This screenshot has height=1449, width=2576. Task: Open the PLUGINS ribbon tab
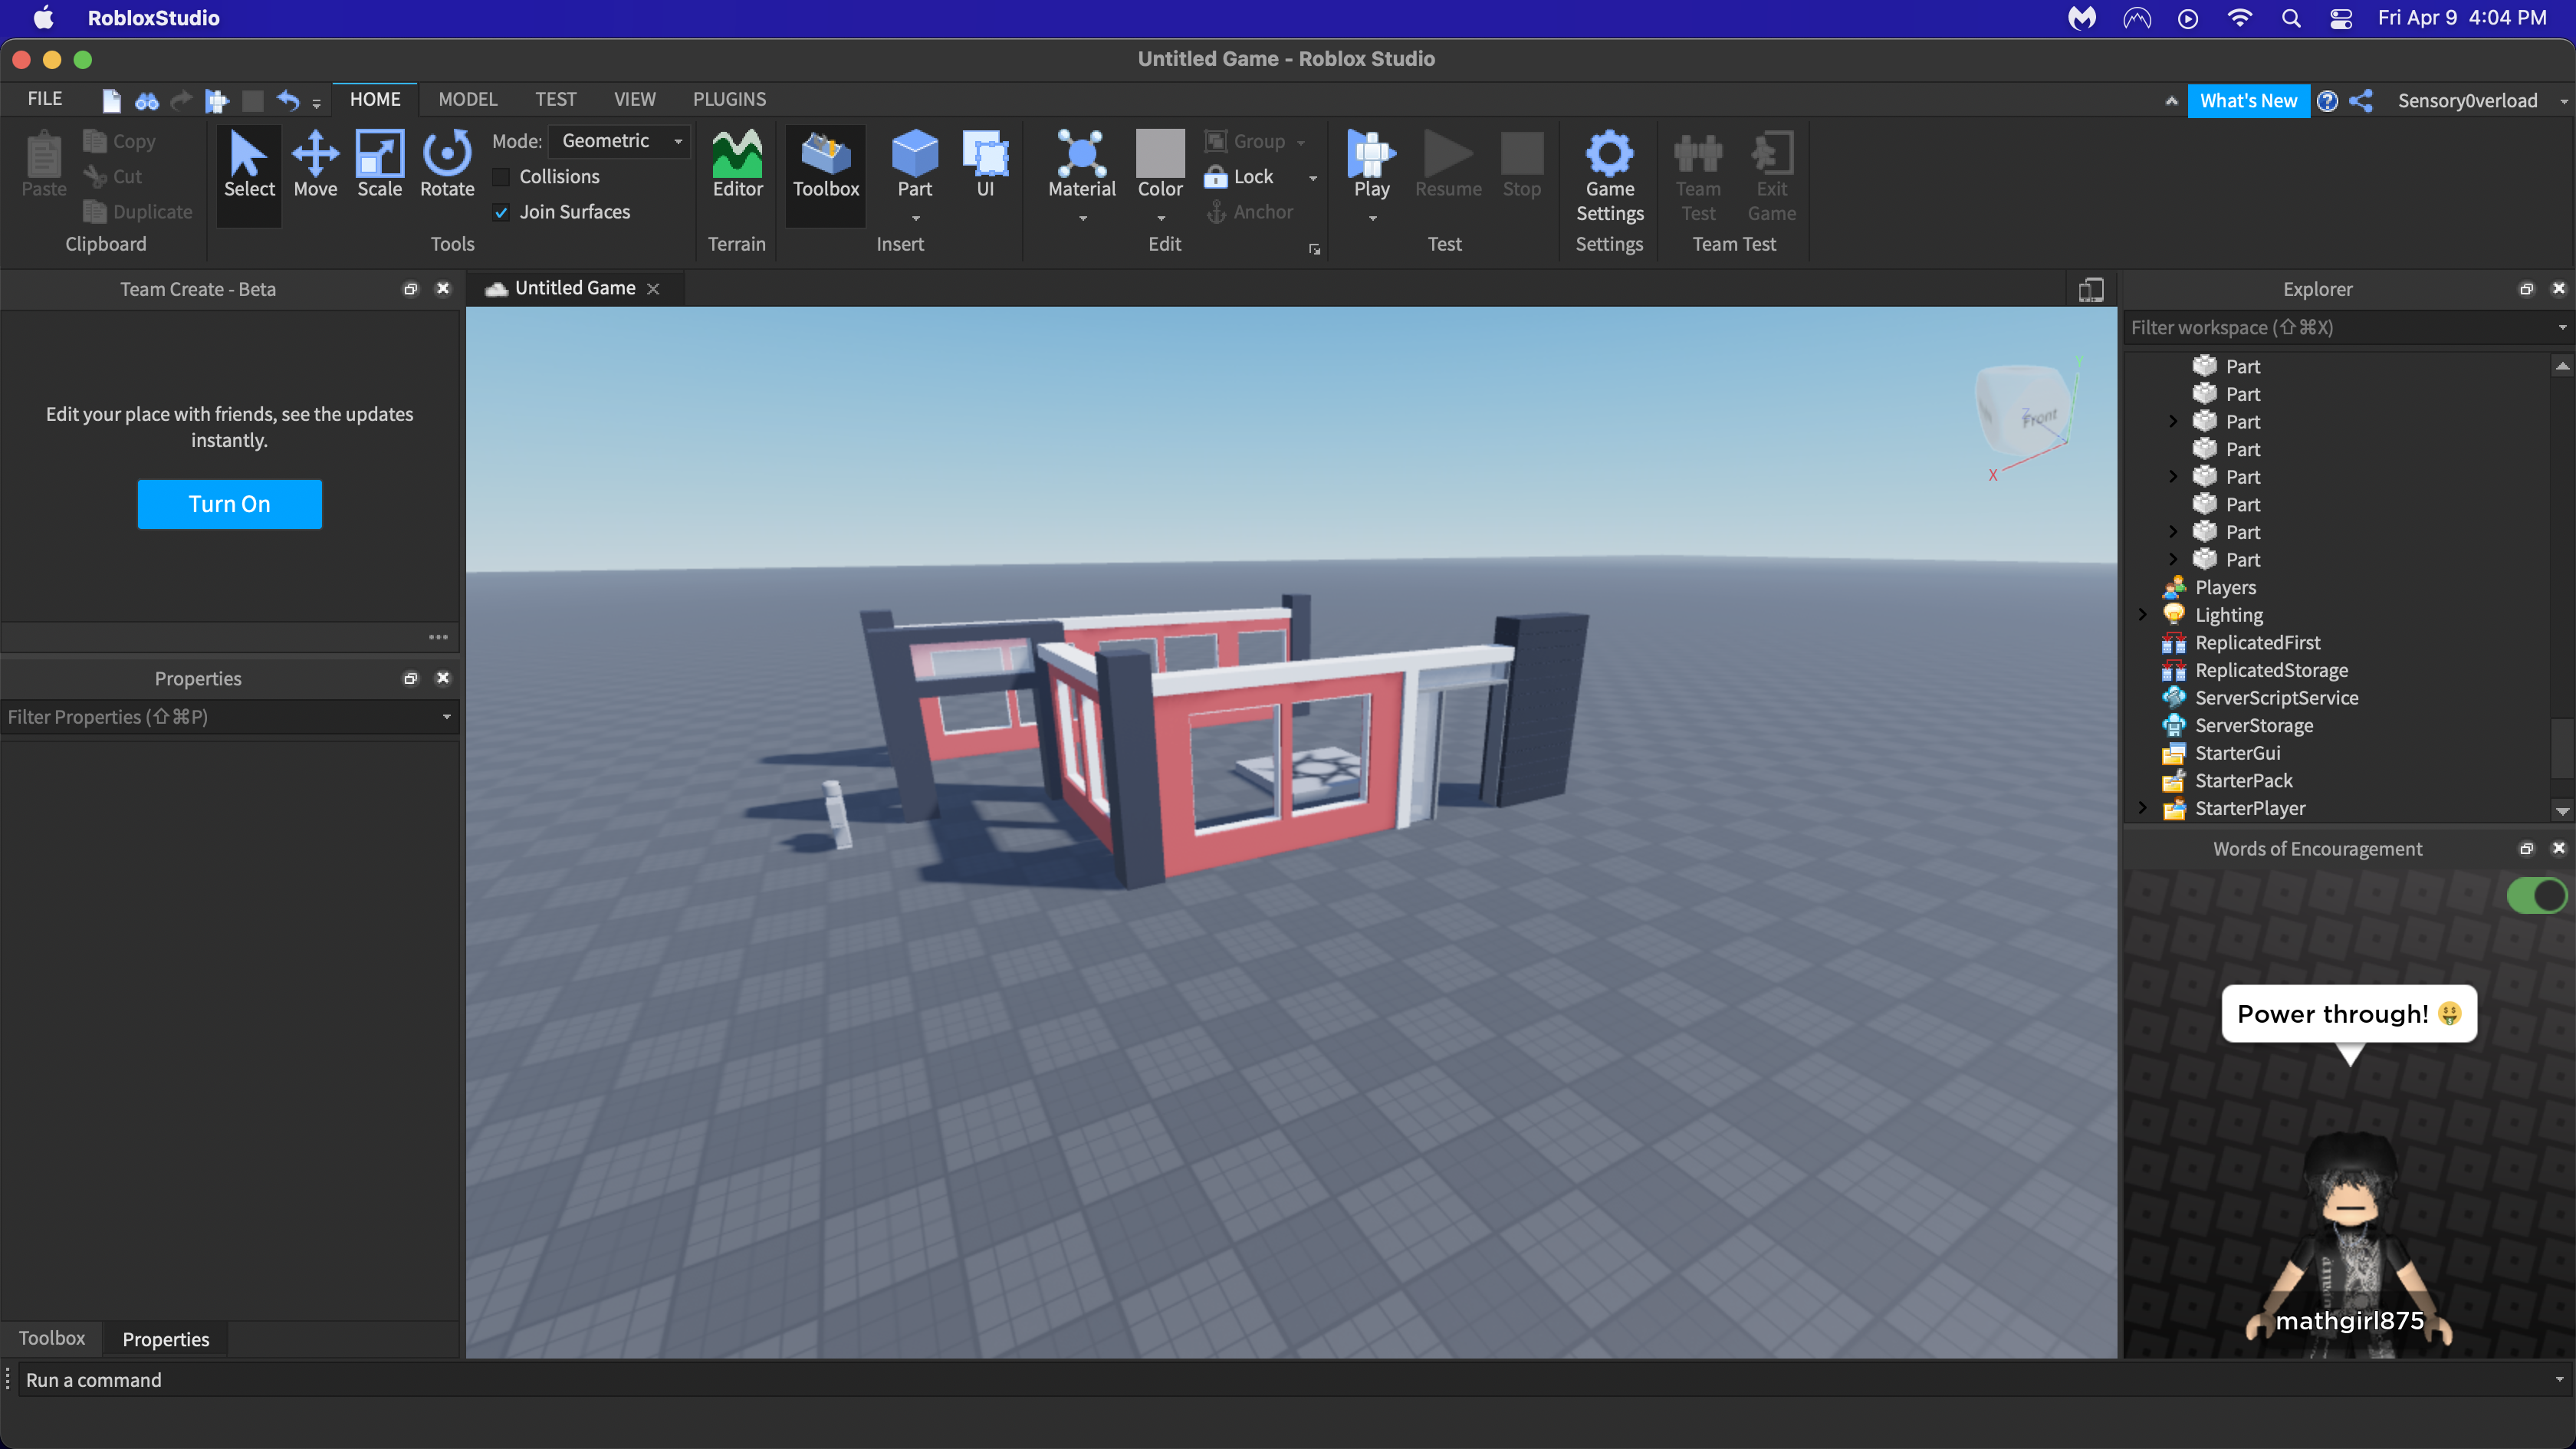[729, 99]
